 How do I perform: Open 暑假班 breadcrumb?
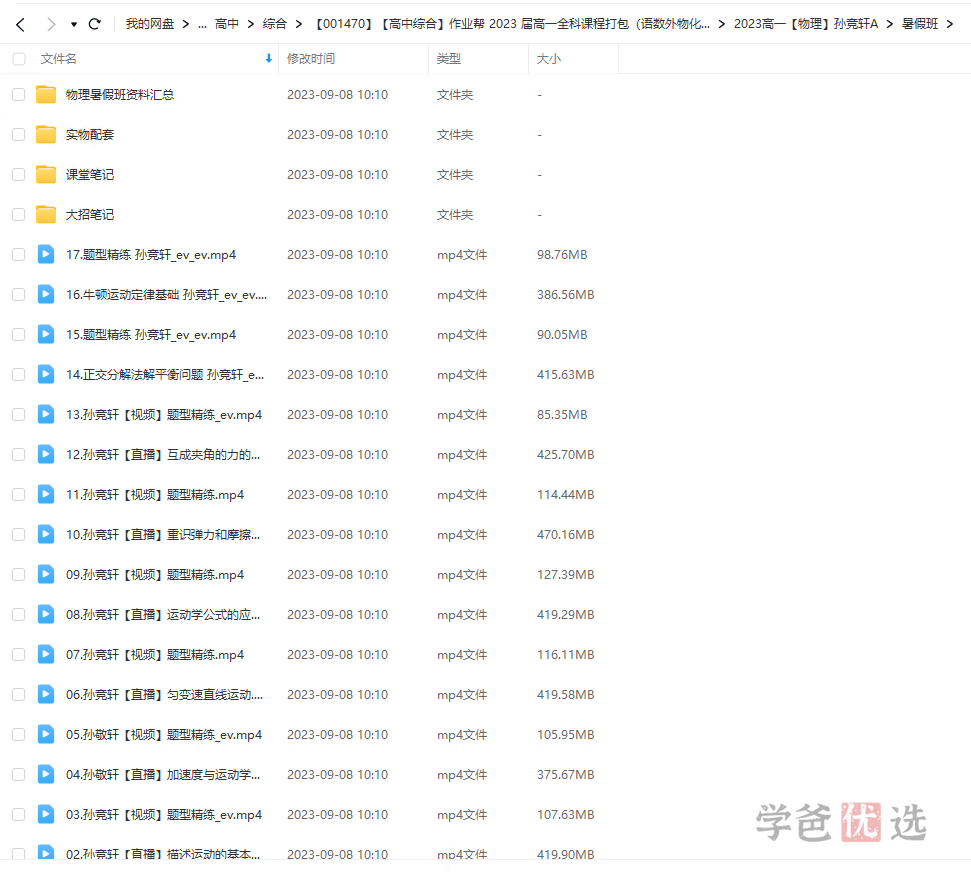click(x=920, y=24)
